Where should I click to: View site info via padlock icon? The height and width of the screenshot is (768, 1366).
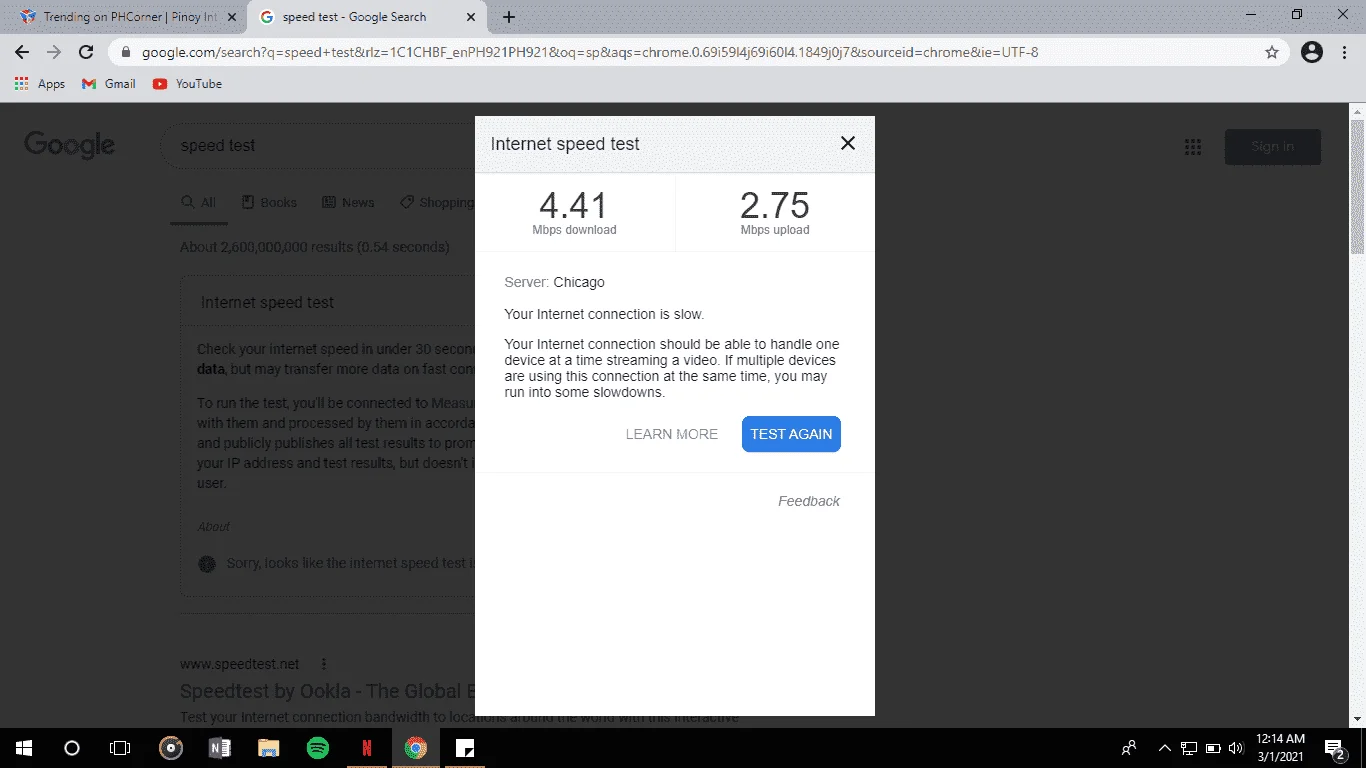pos(126,52)
